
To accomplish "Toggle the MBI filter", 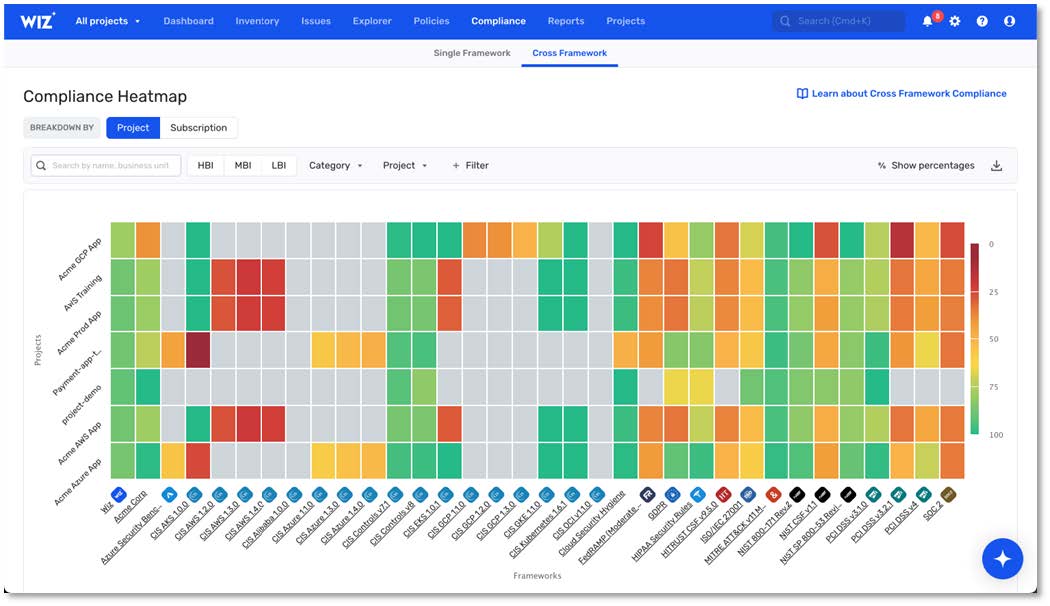I will (242, 166).
